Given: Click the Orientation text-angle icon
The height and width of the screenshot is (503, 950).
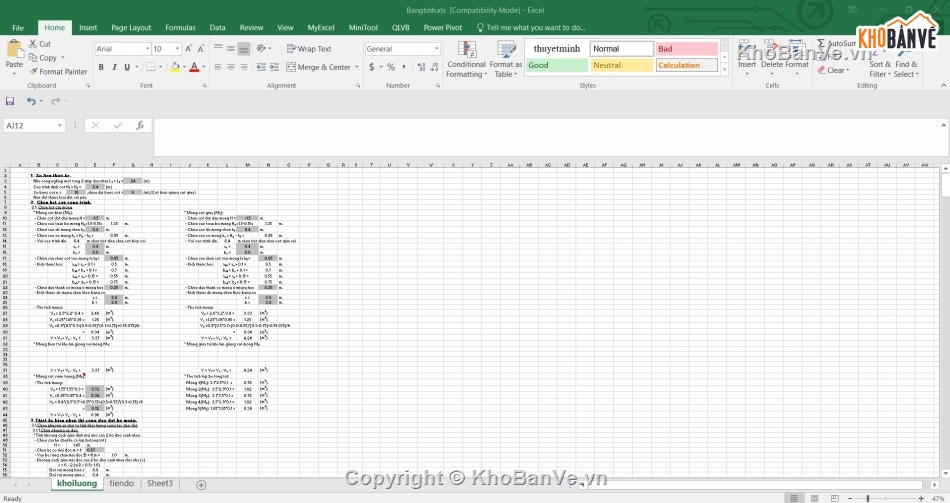Looking at the screenshot, I should (x=261, y=48).
